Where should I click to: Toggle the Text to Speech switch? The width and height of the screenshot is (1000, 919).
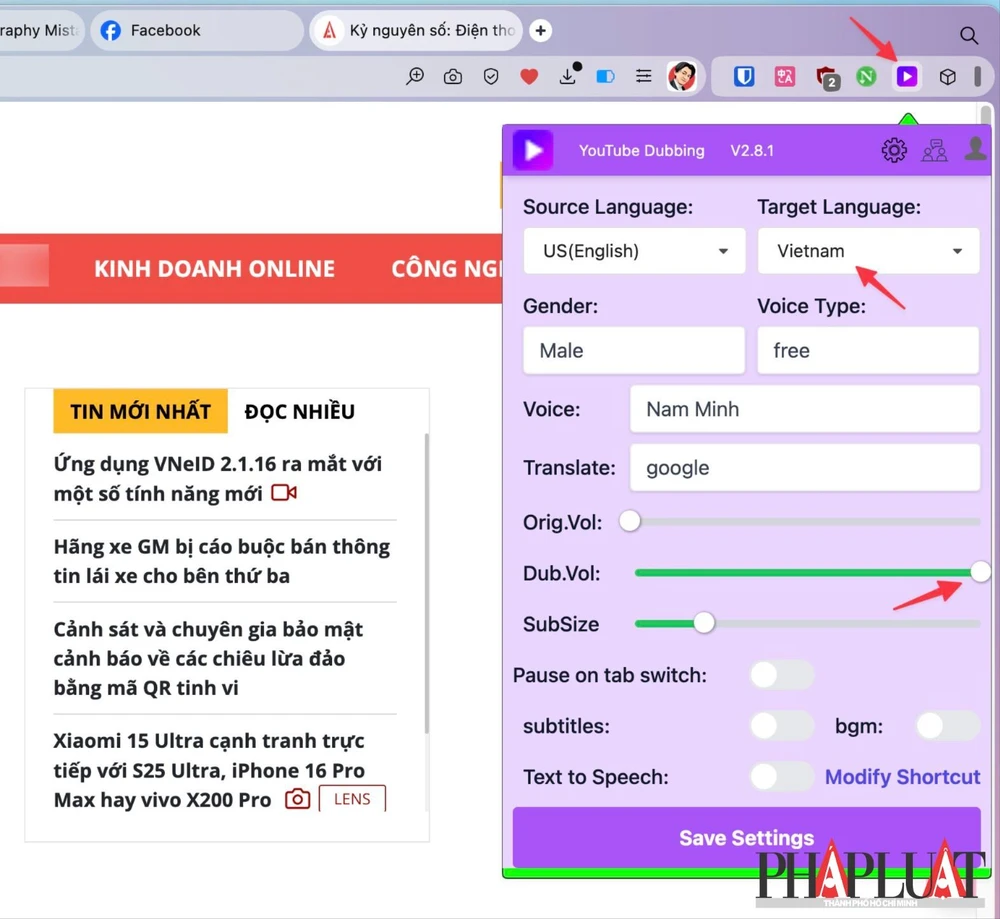coord(781,777)
